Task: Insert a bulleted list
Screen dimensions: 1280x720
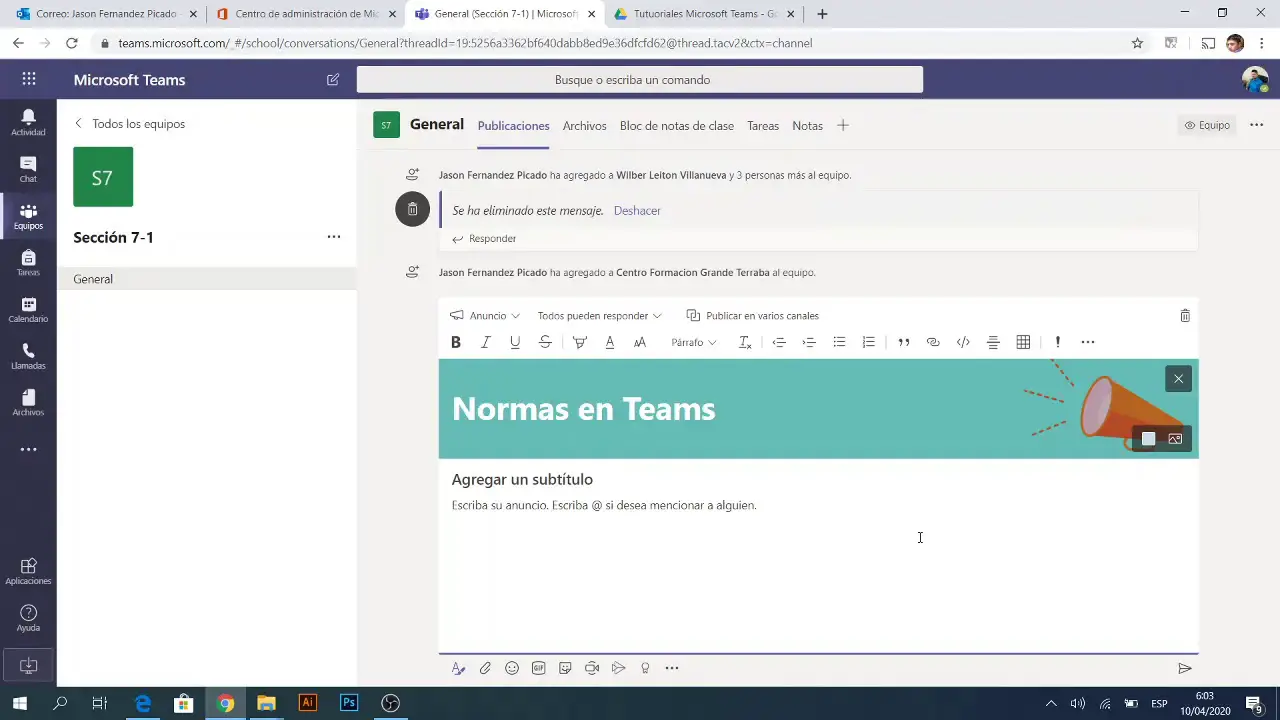Action: 839,342
